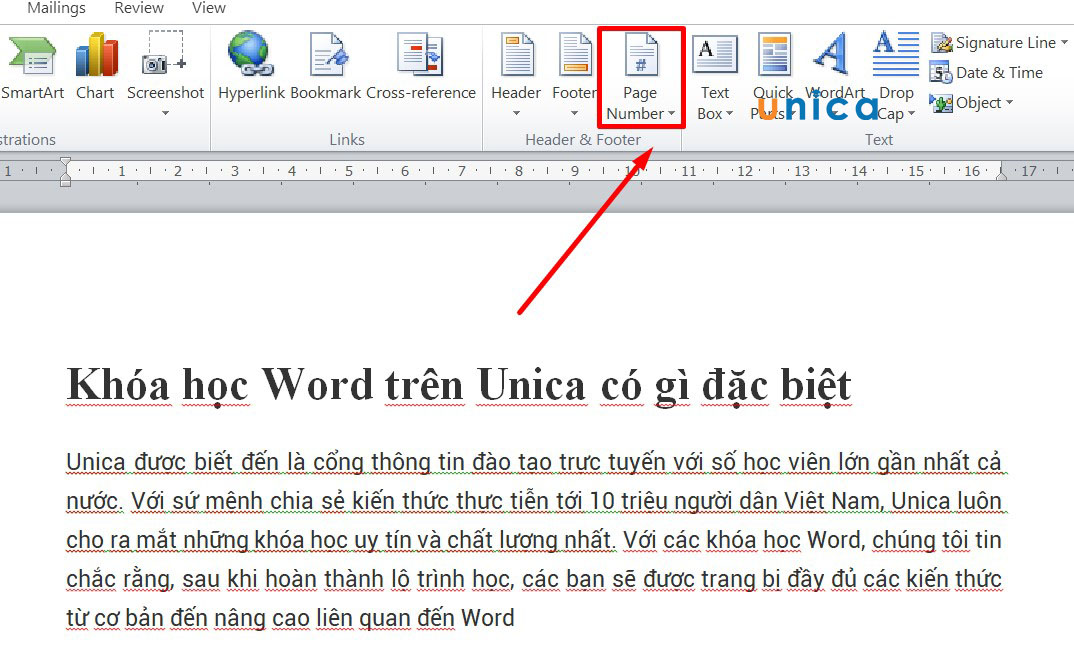1074x656 pixels.
Task: Insert a Chart
Action: click(x=95, y=66)
